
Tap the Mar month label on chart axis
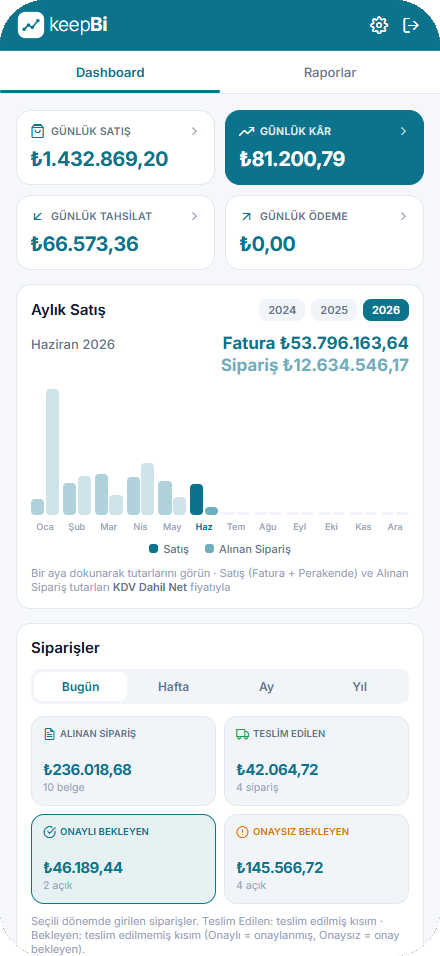[108, 527]
